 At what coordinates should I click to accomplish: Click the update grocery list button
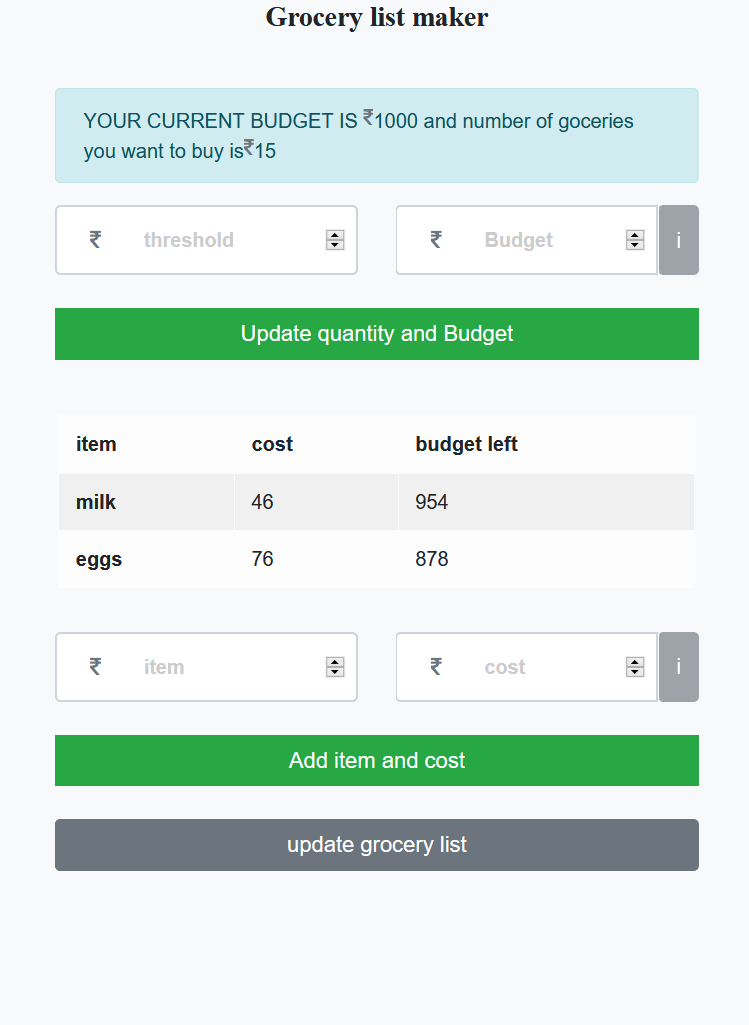pos(377,845)
